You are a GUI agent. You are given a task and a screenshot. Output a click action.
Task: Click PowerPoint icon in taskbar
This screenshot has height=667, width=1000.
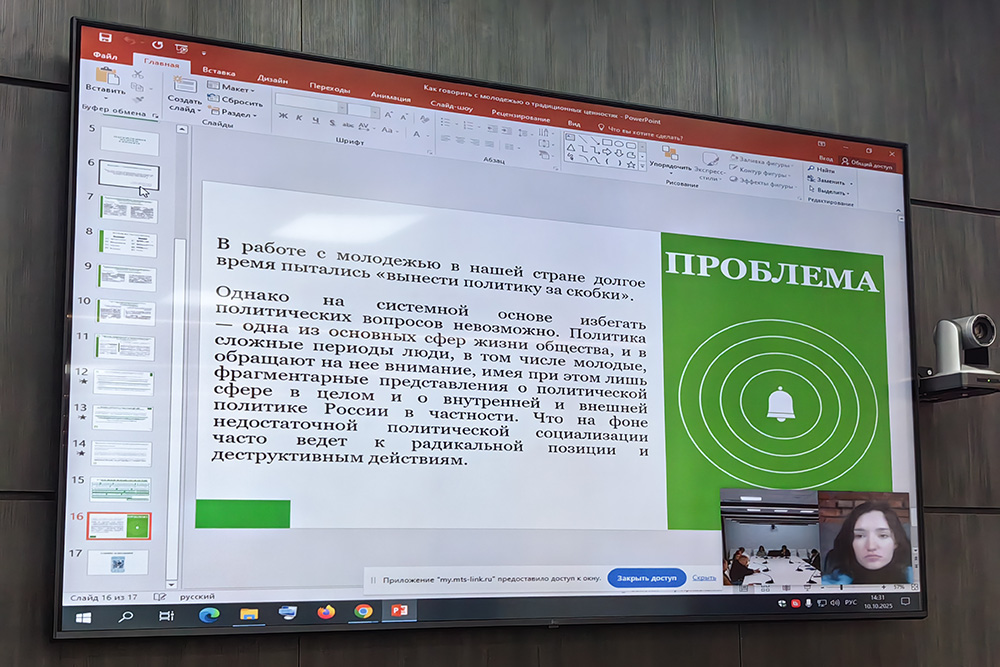[x=400, y=610]
